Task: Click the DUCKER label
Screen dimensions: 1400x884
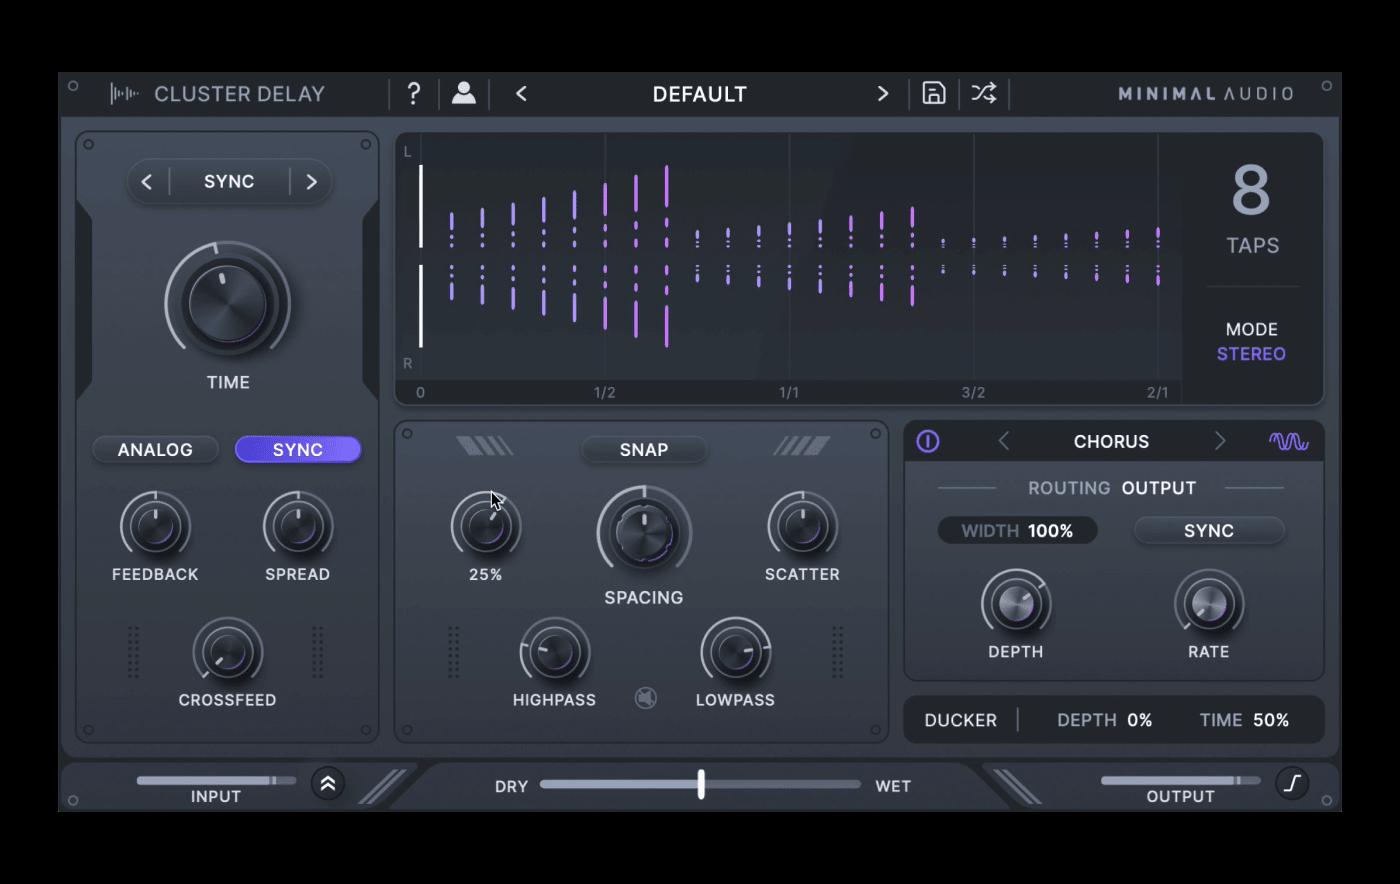Action: coord(960,720)
